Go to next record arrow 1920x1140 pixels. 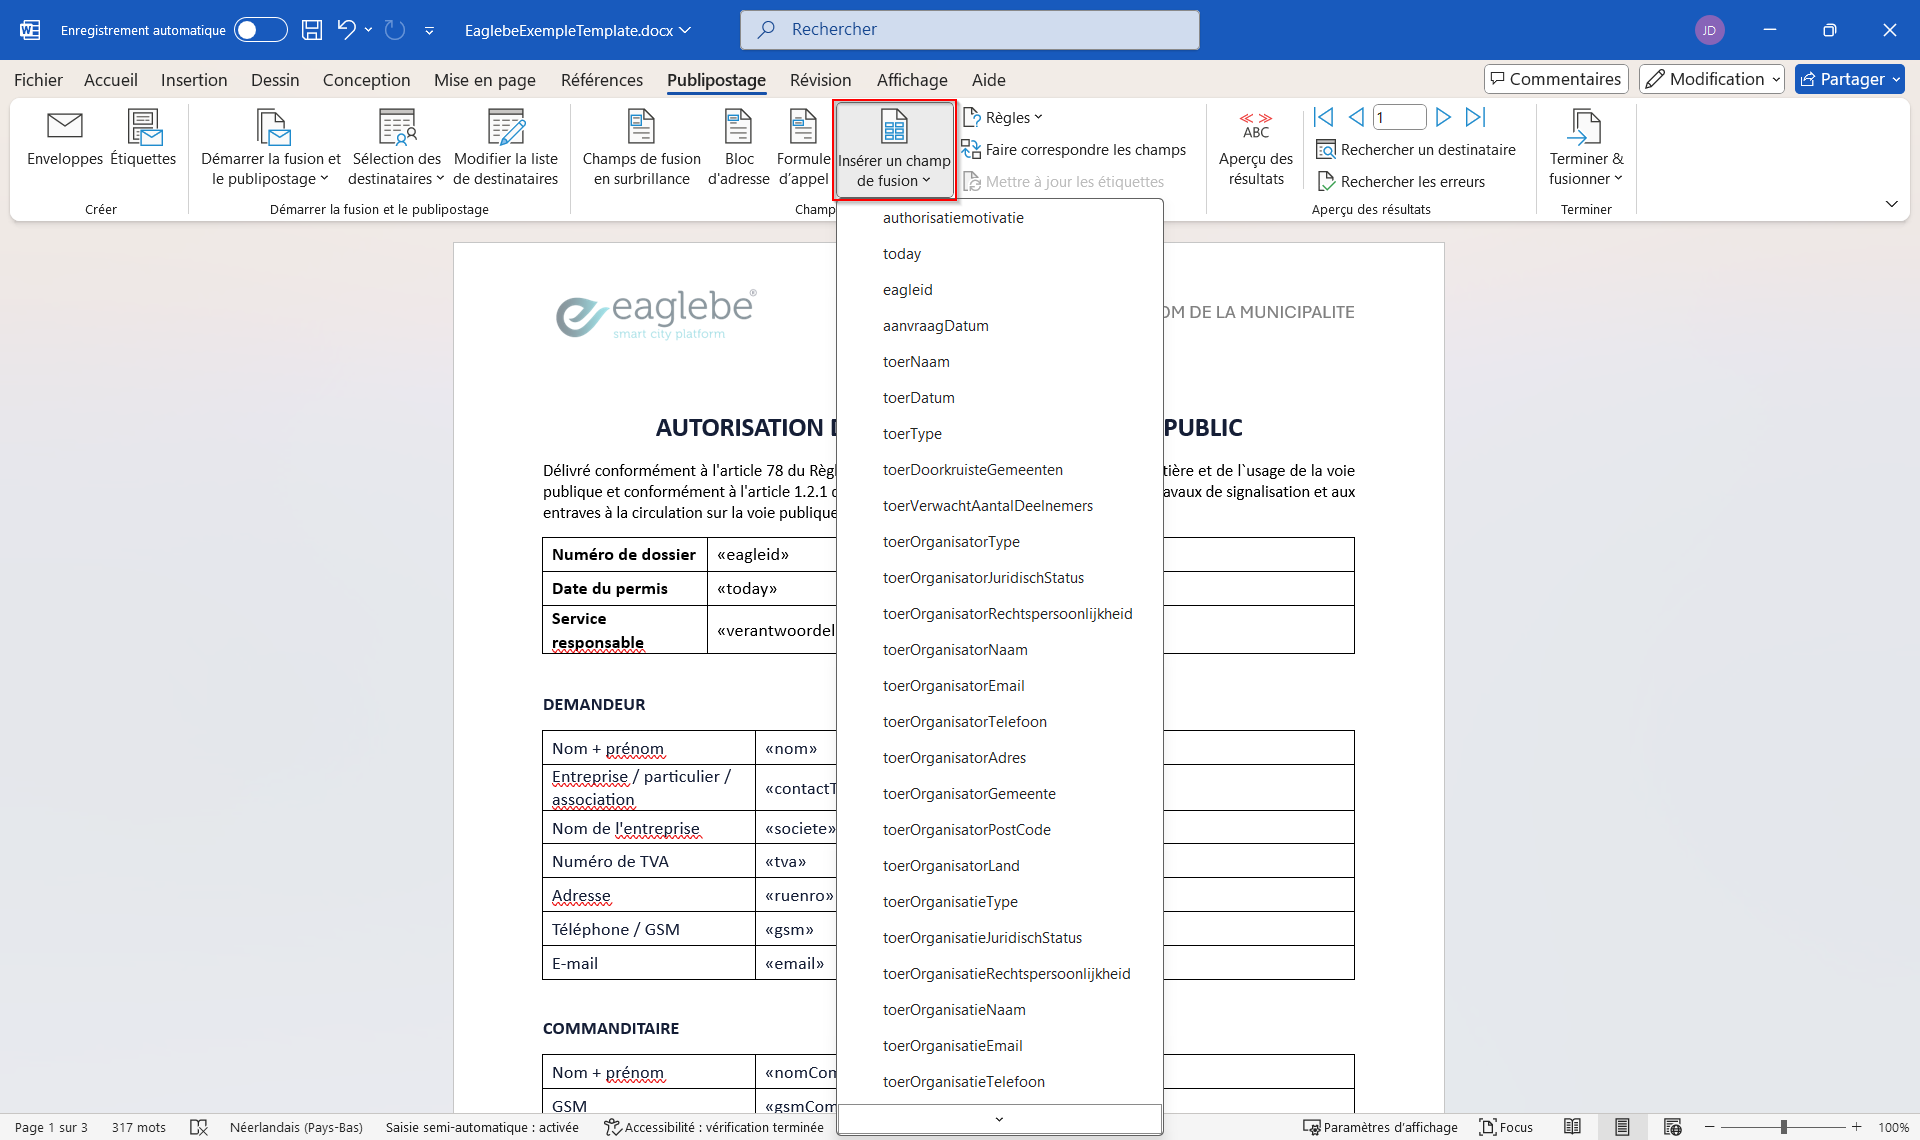click(x=1443, y=117)
